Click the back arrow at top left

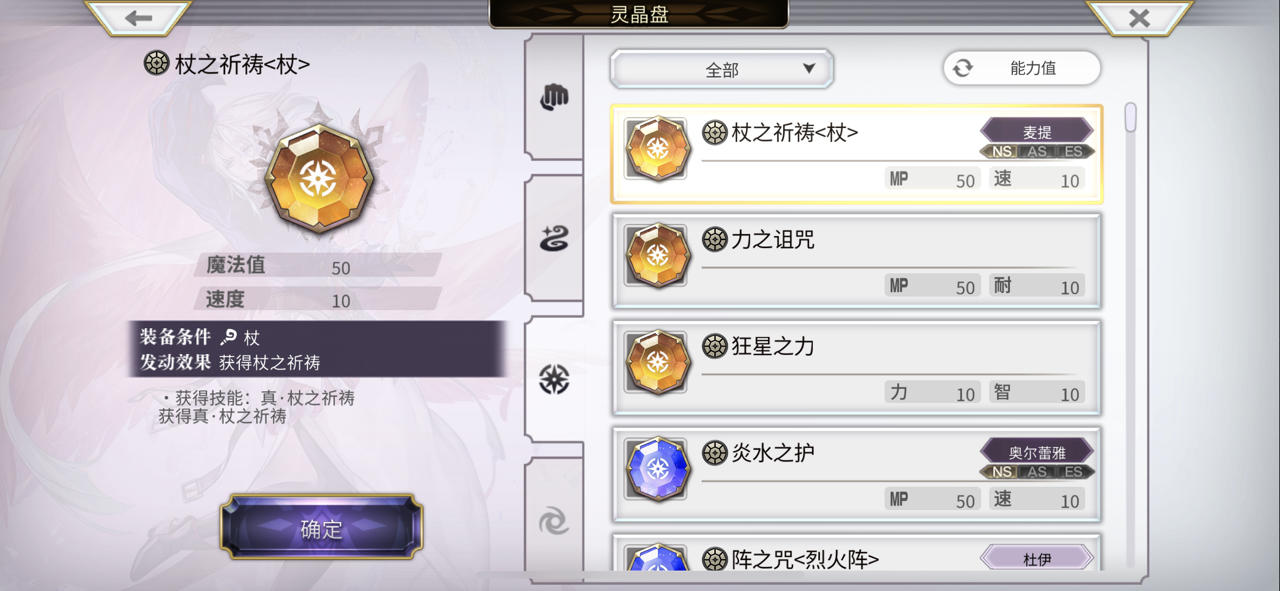[138, 18]
